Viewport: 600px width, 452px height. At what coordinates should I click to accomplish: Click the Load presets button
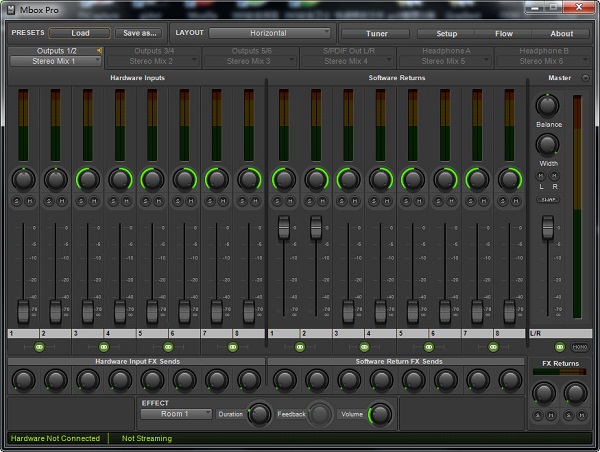(x=80, y=33)
